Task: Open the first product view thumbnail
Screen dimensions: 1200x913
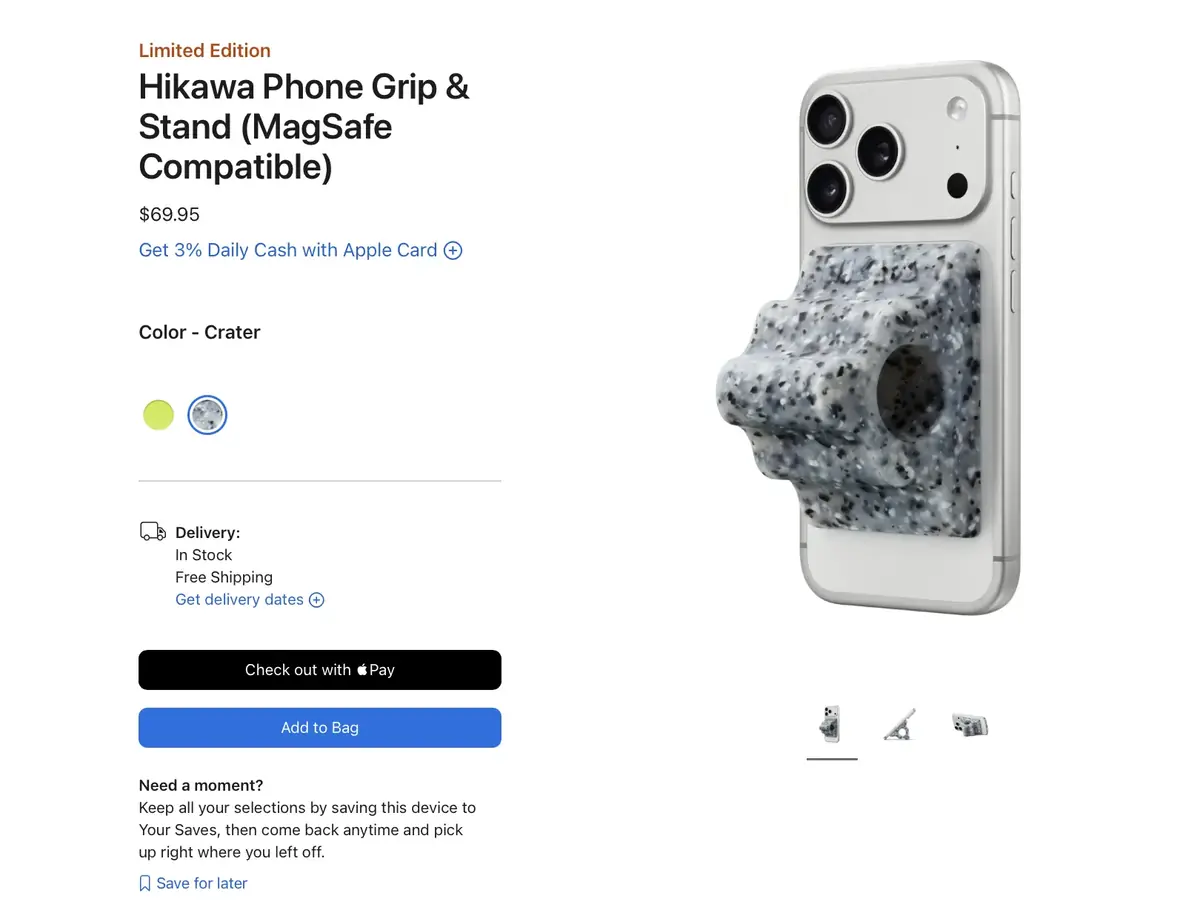Action: (x=831, y=722)
